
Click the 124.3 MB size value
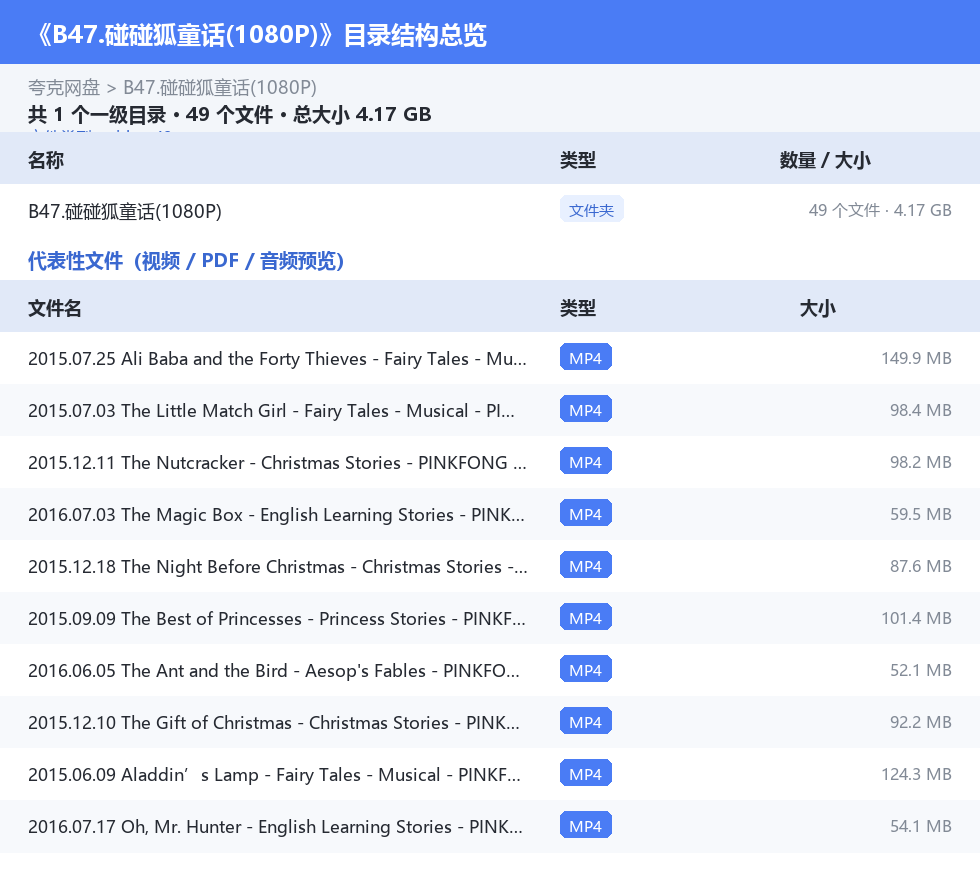point(916,774)
